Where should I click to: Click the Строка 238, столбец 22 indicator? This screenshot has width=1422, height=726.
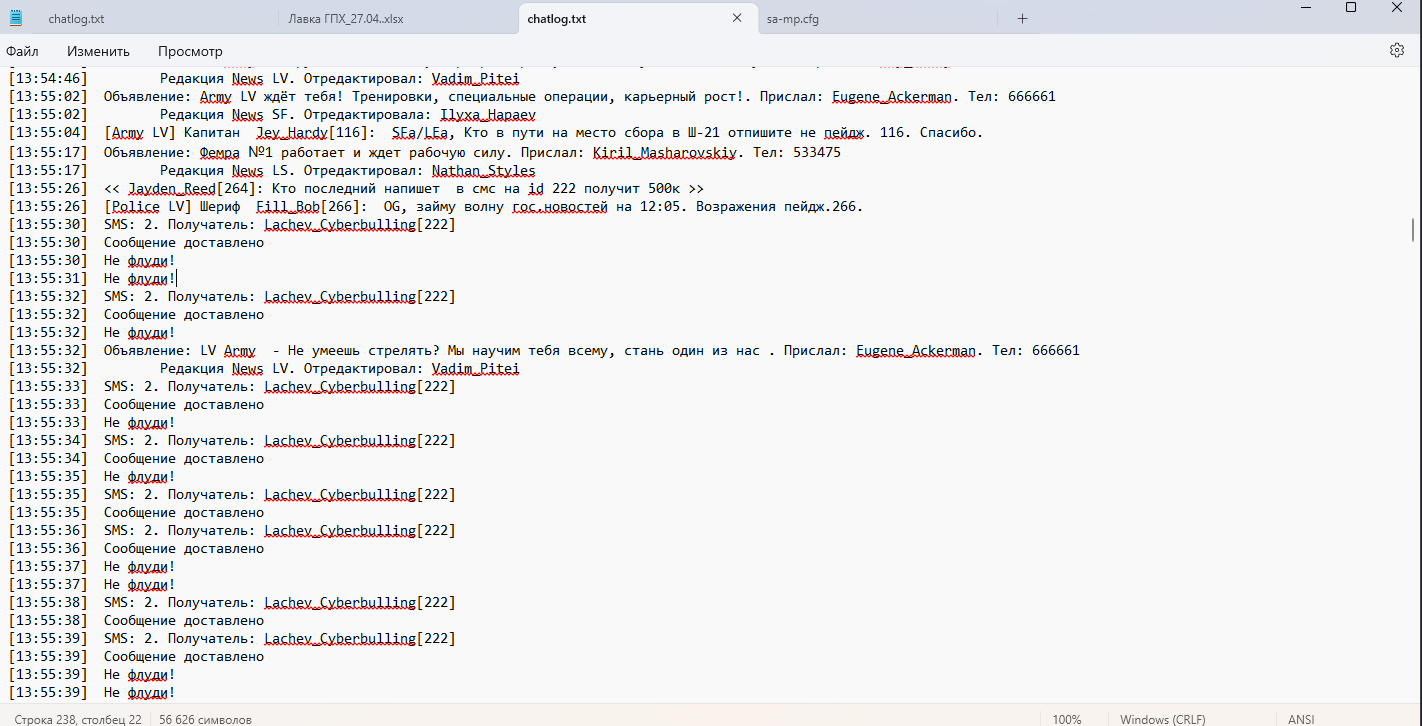coord(78,719)
